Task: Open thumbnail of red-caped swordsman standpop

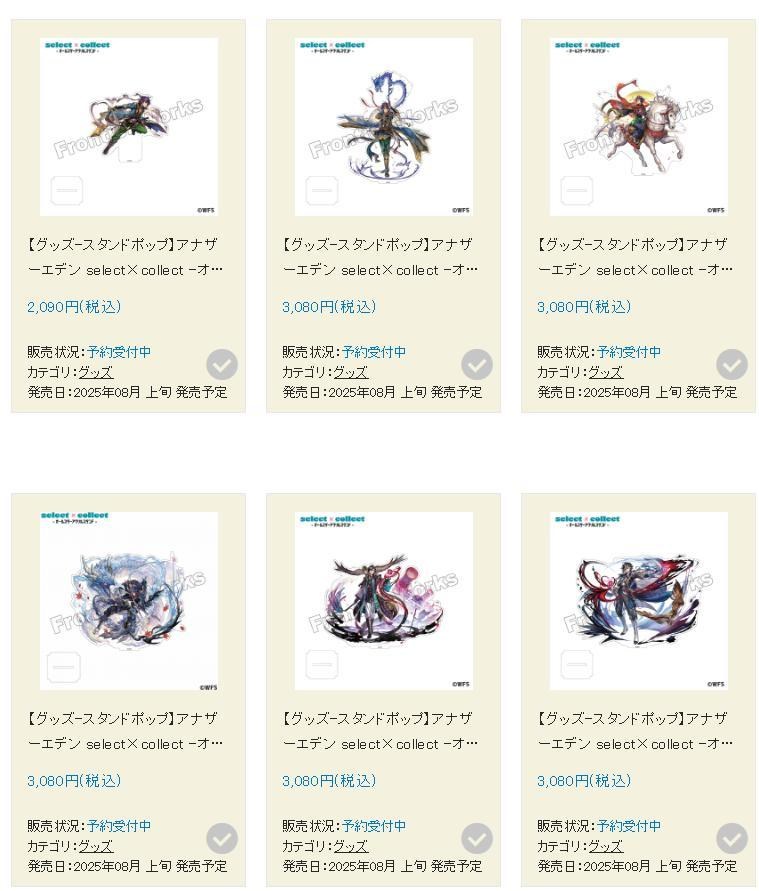Action: click(x=639, y=601)
